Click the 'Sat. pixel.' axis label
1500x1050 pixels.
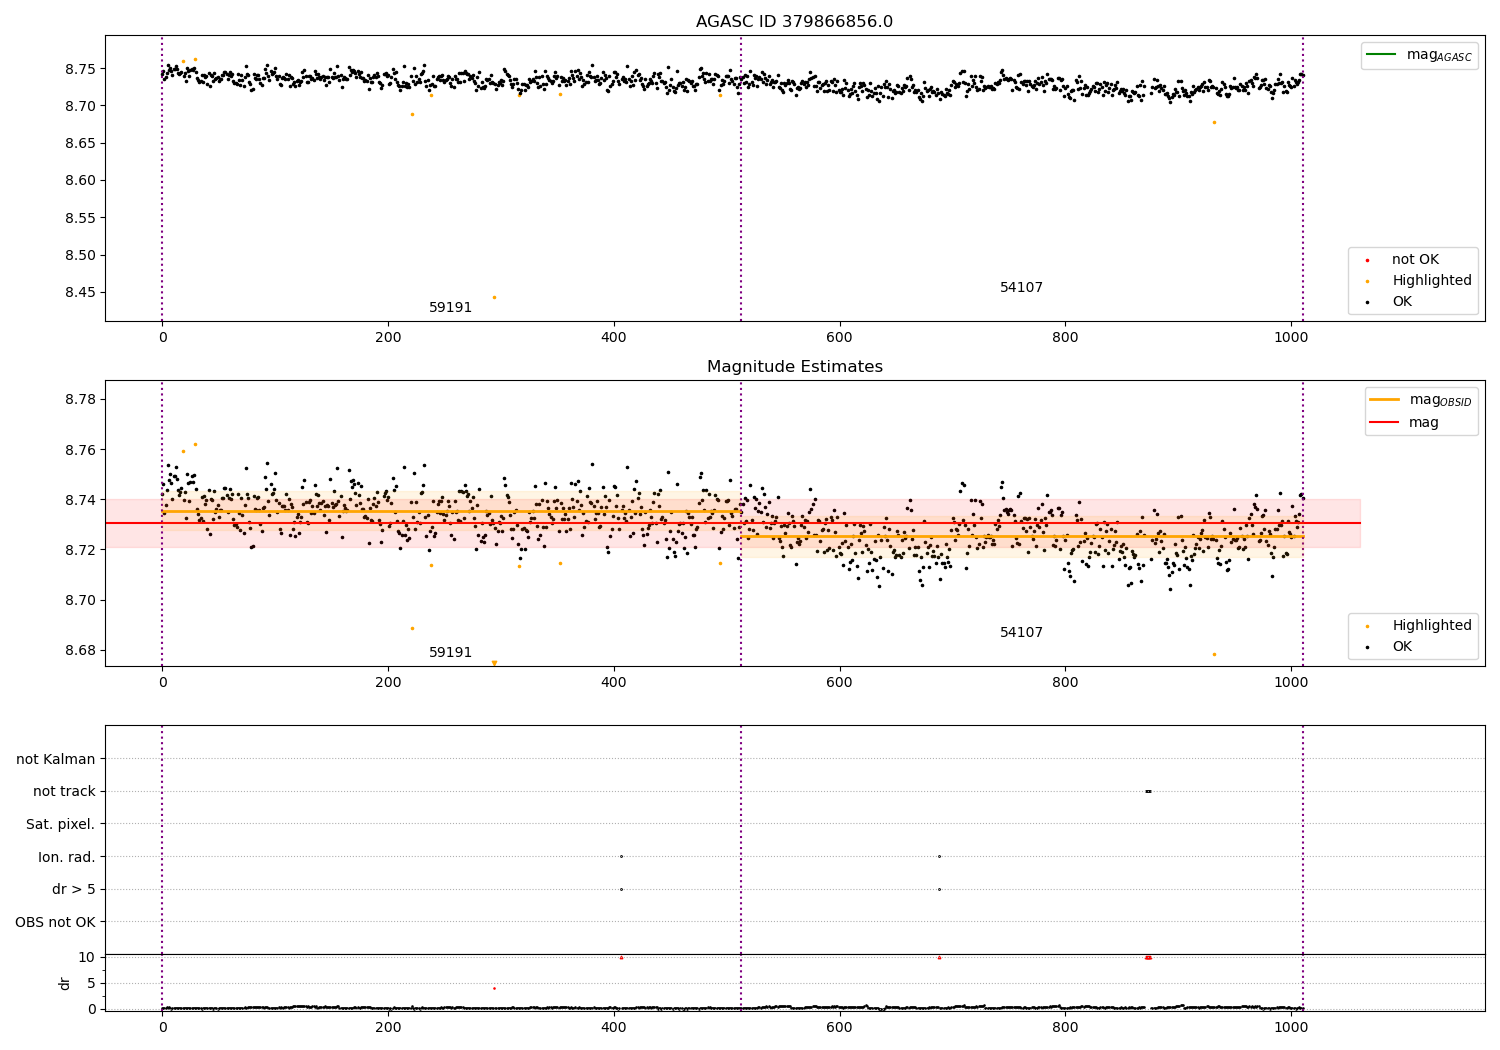point(61,825)
